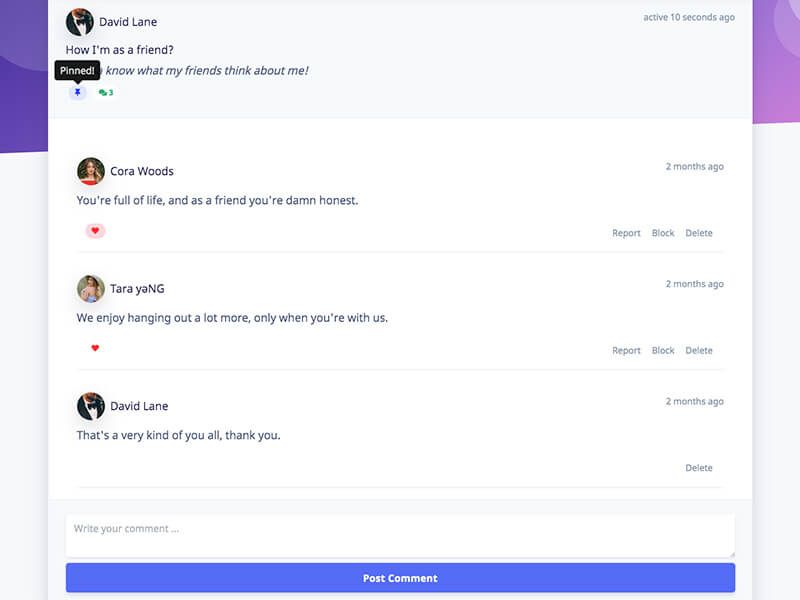Open David Lane's avatar on his reply
This screenshot has width=800, height=600.
[x=92, y=405]
